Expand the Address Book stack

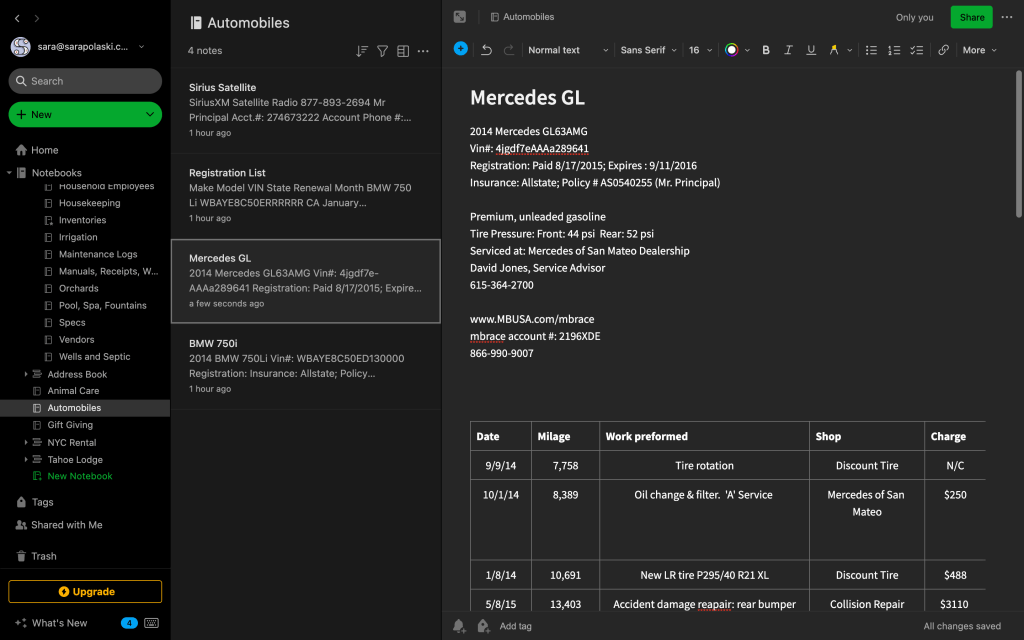coord(25,374)
